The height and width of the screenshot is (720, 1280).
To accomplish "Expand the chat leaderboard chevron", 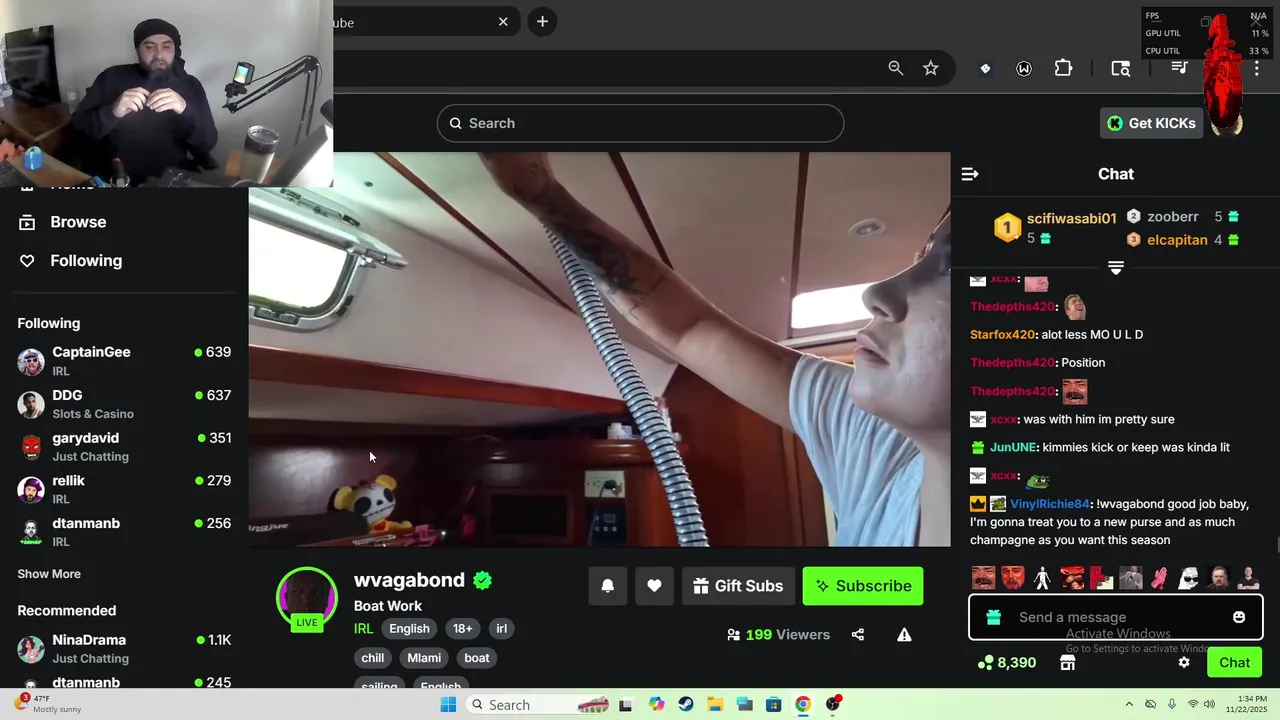I will pos(1116,268).
